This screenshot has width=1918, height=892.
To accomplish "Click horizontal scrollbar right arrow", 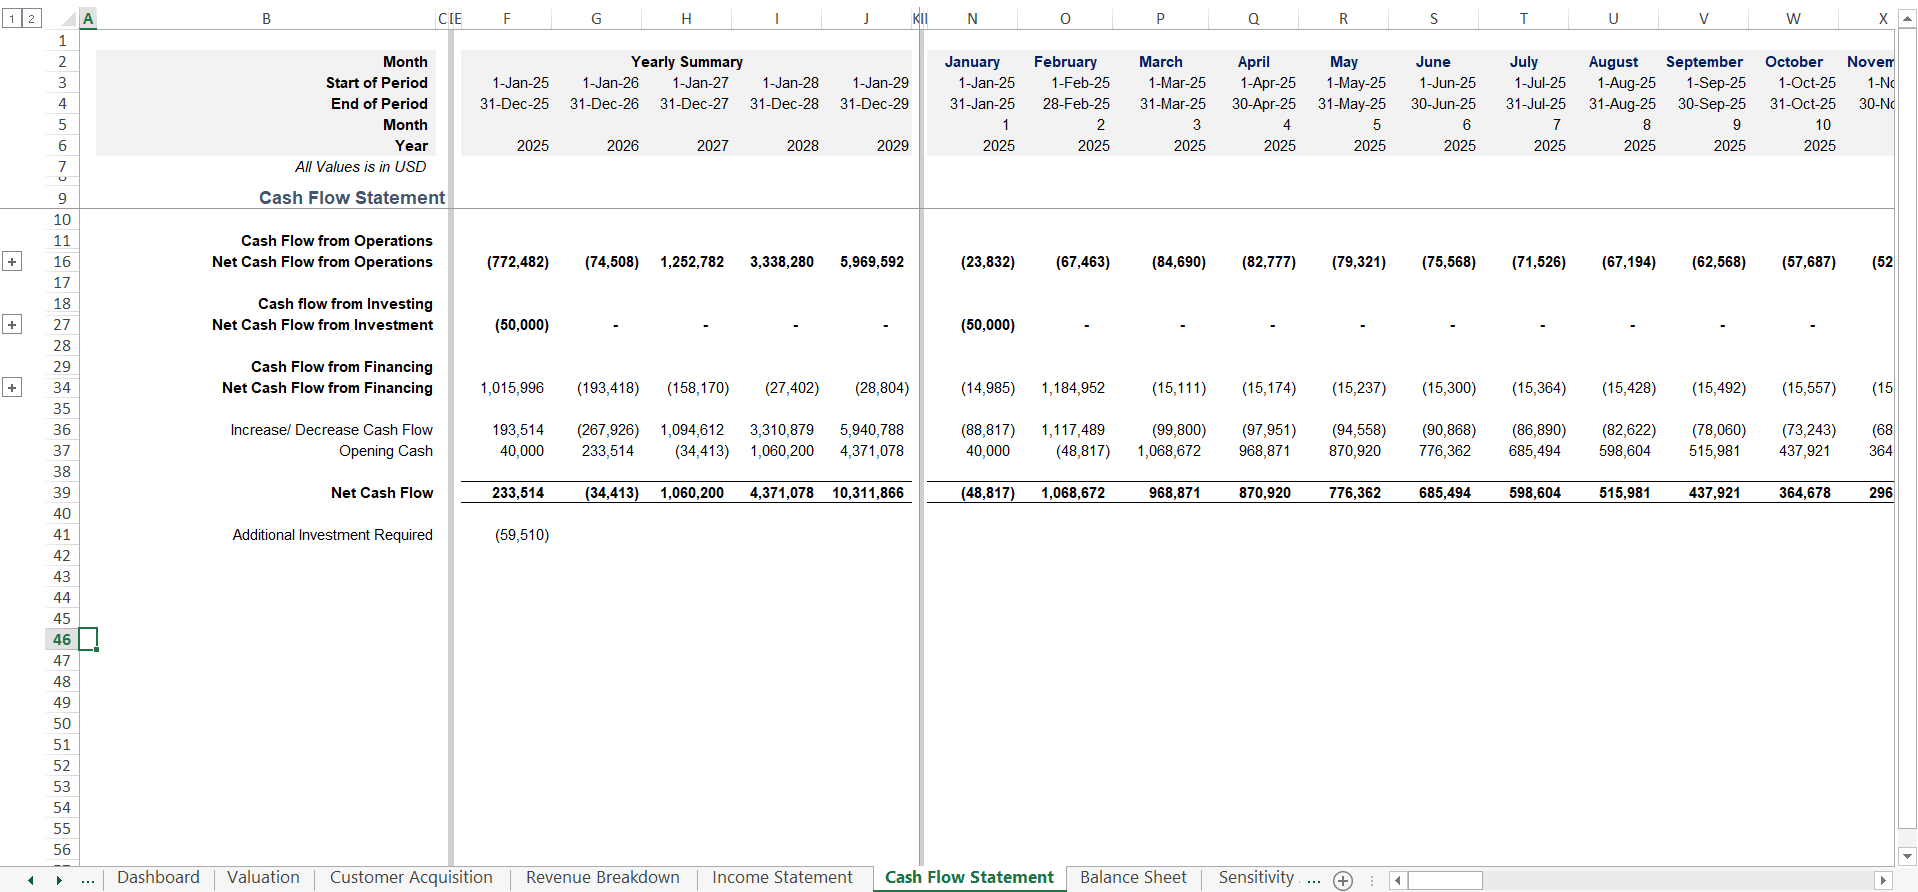I will coord(1883,880).
